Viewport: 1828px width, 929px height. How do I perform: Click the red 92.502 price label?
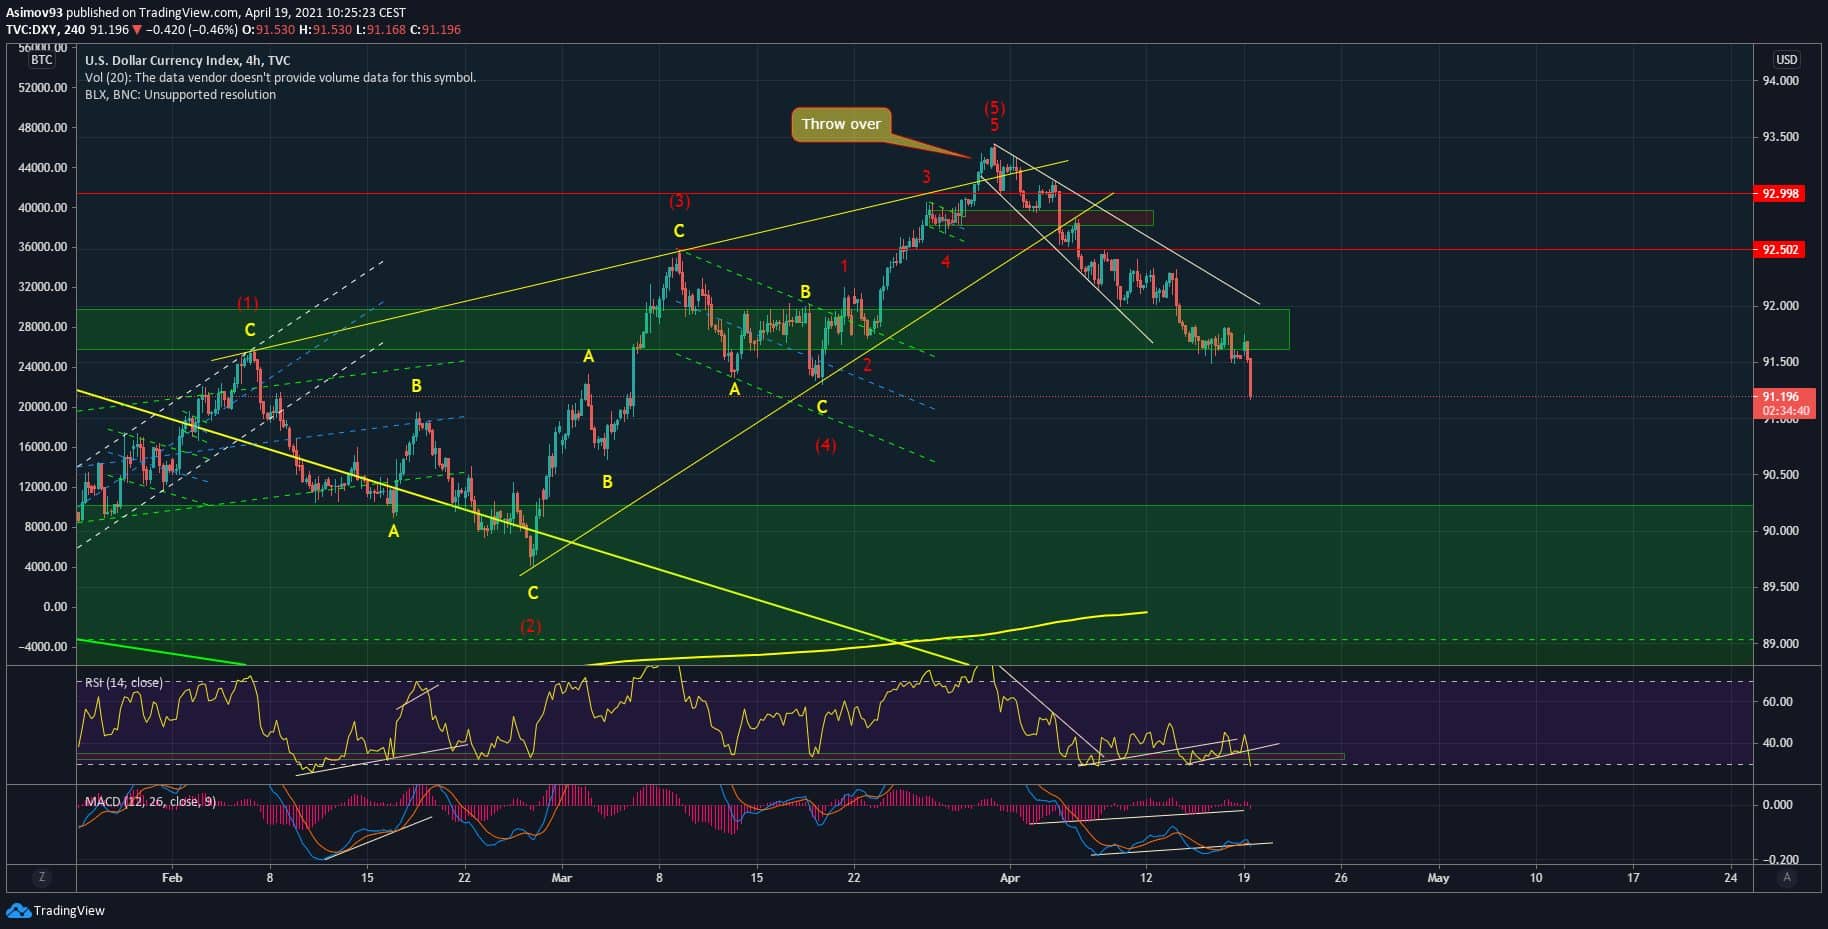click(1779, 250)
